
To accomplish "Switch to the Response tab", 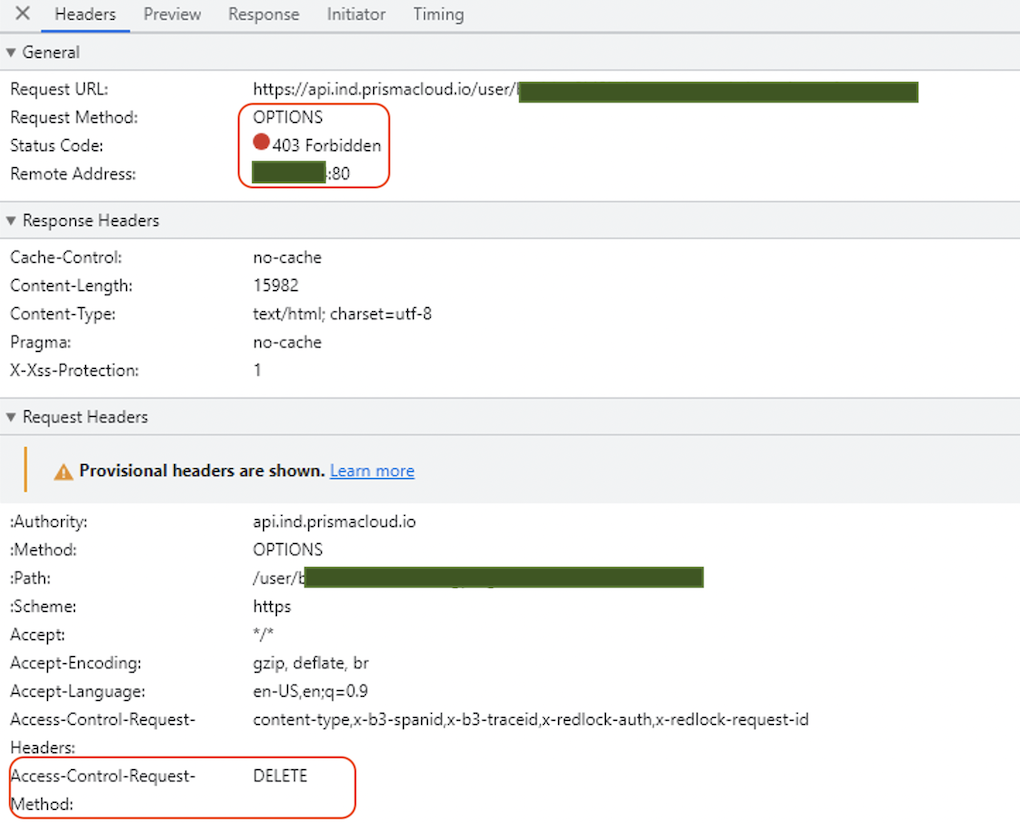I will pos(263,14).
